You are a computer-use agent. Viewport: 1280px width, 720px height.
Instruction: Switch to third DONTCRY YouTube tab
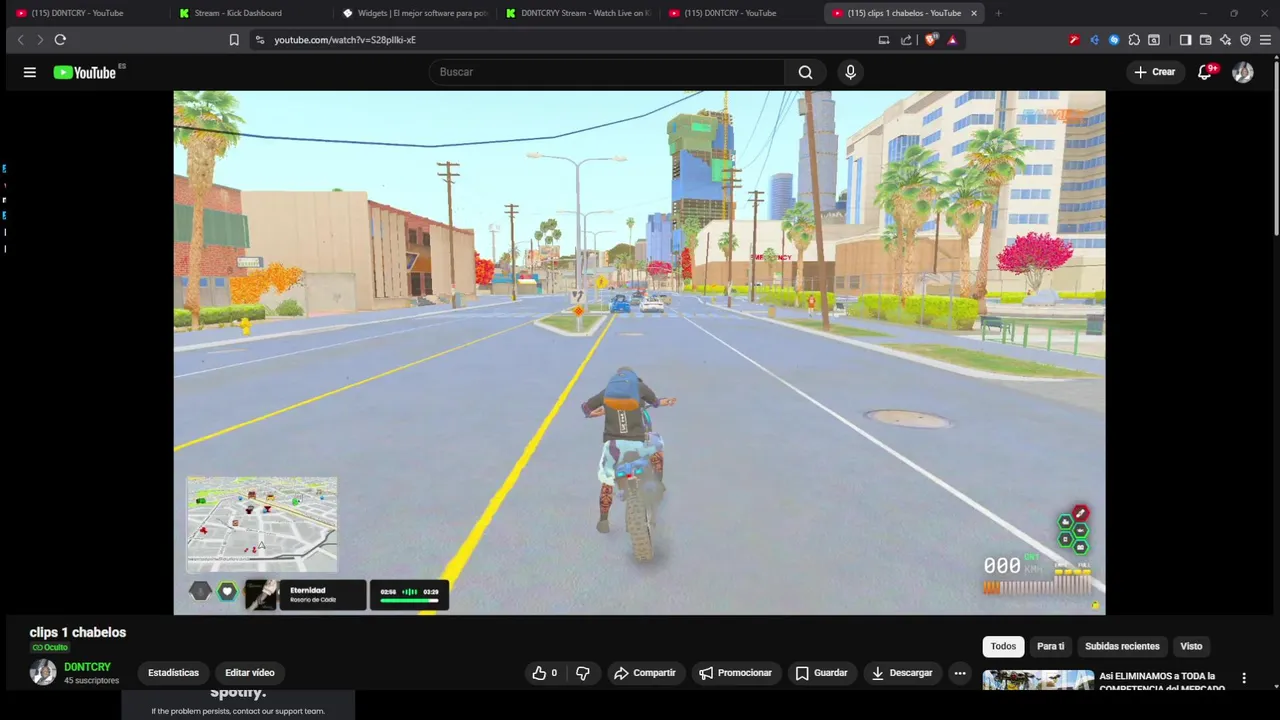pyautogui.click(x=740, y=13)
